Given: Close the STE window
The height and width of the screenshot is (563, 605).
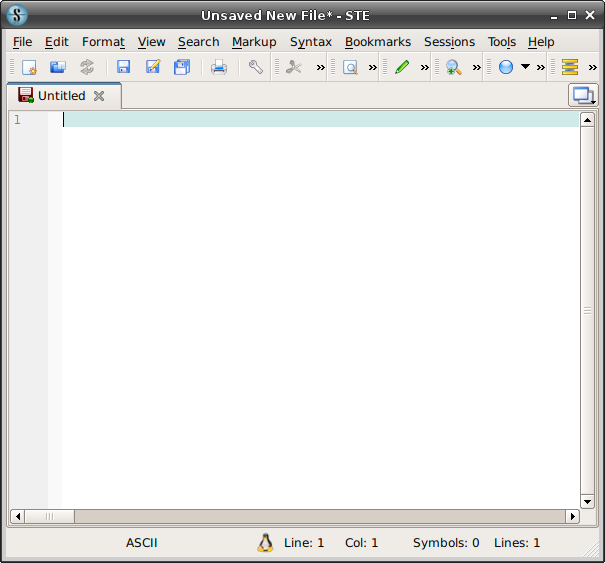Looking at the screenshot, I should point(590,15).
